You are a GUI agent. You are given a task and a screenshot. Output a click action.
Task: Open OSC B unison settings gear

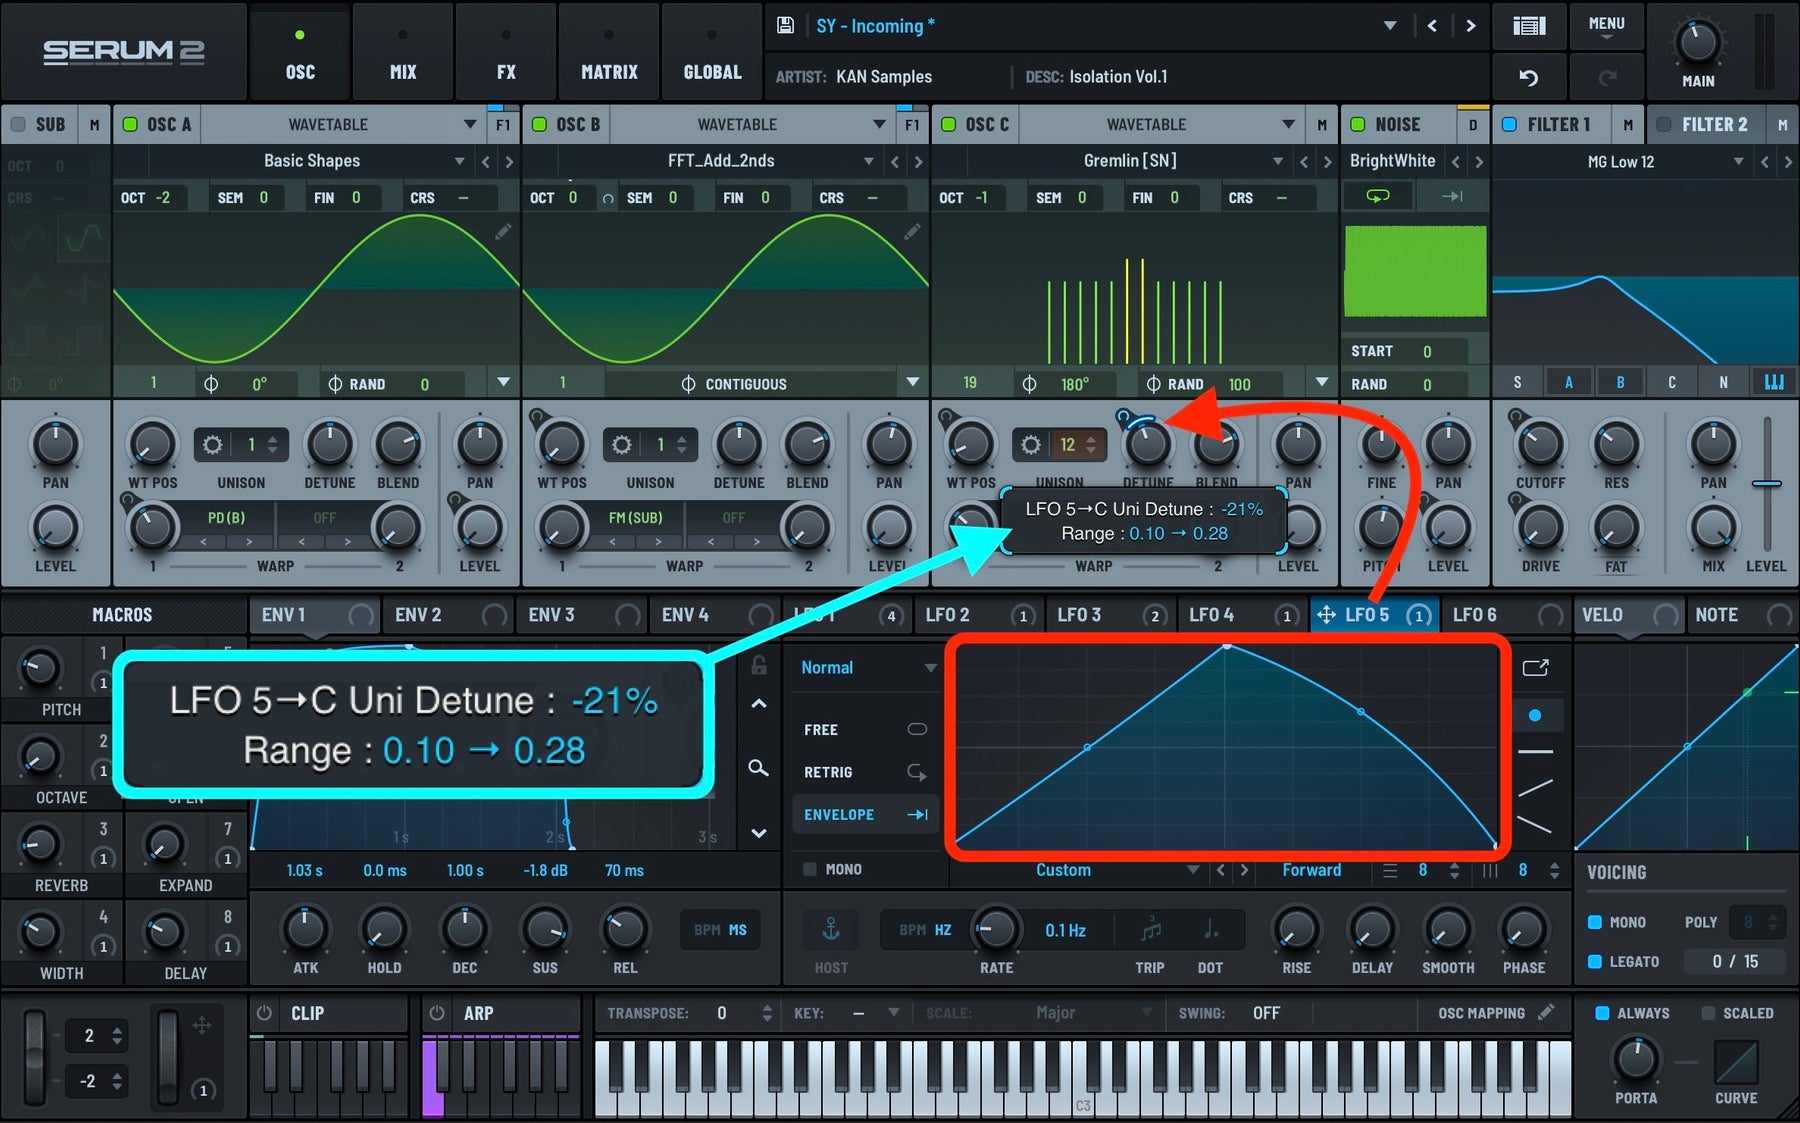pos(622,444)
